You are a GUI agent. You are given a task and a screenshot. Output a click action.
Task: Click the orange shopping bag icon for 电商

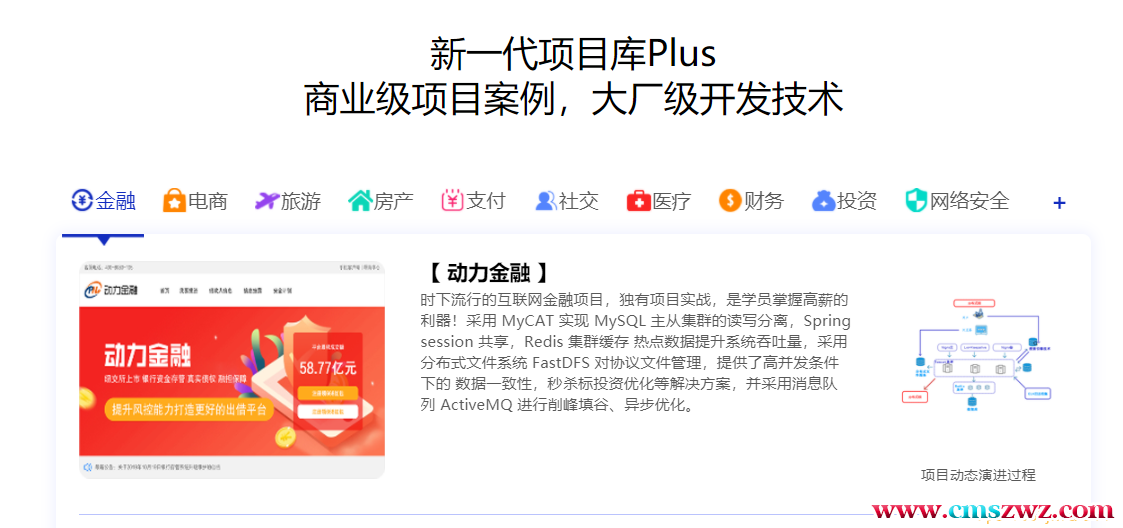point(175,201)
